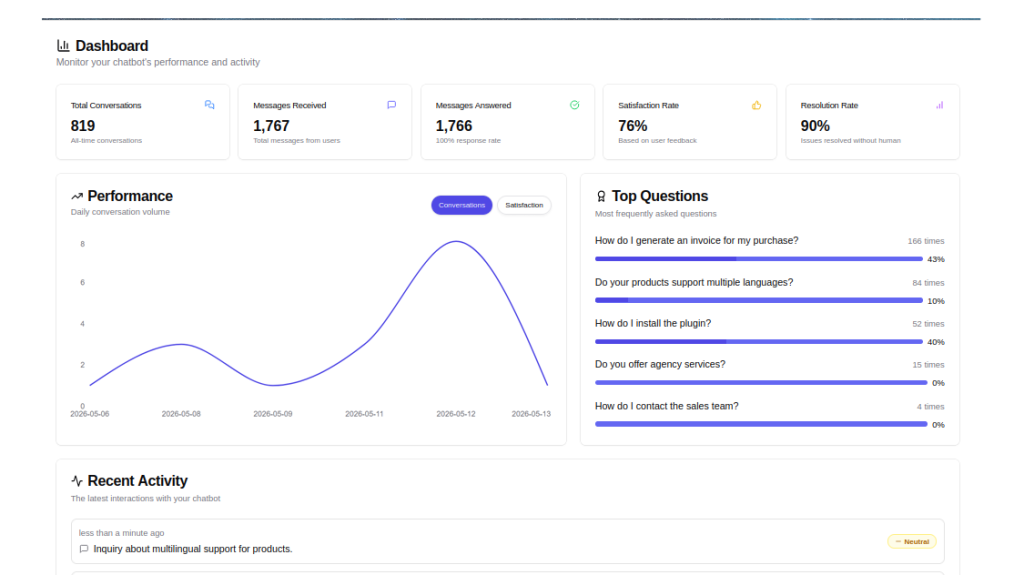1024x575 pixels.
Task: Click '84 times' count label
Action: (928, 283)
